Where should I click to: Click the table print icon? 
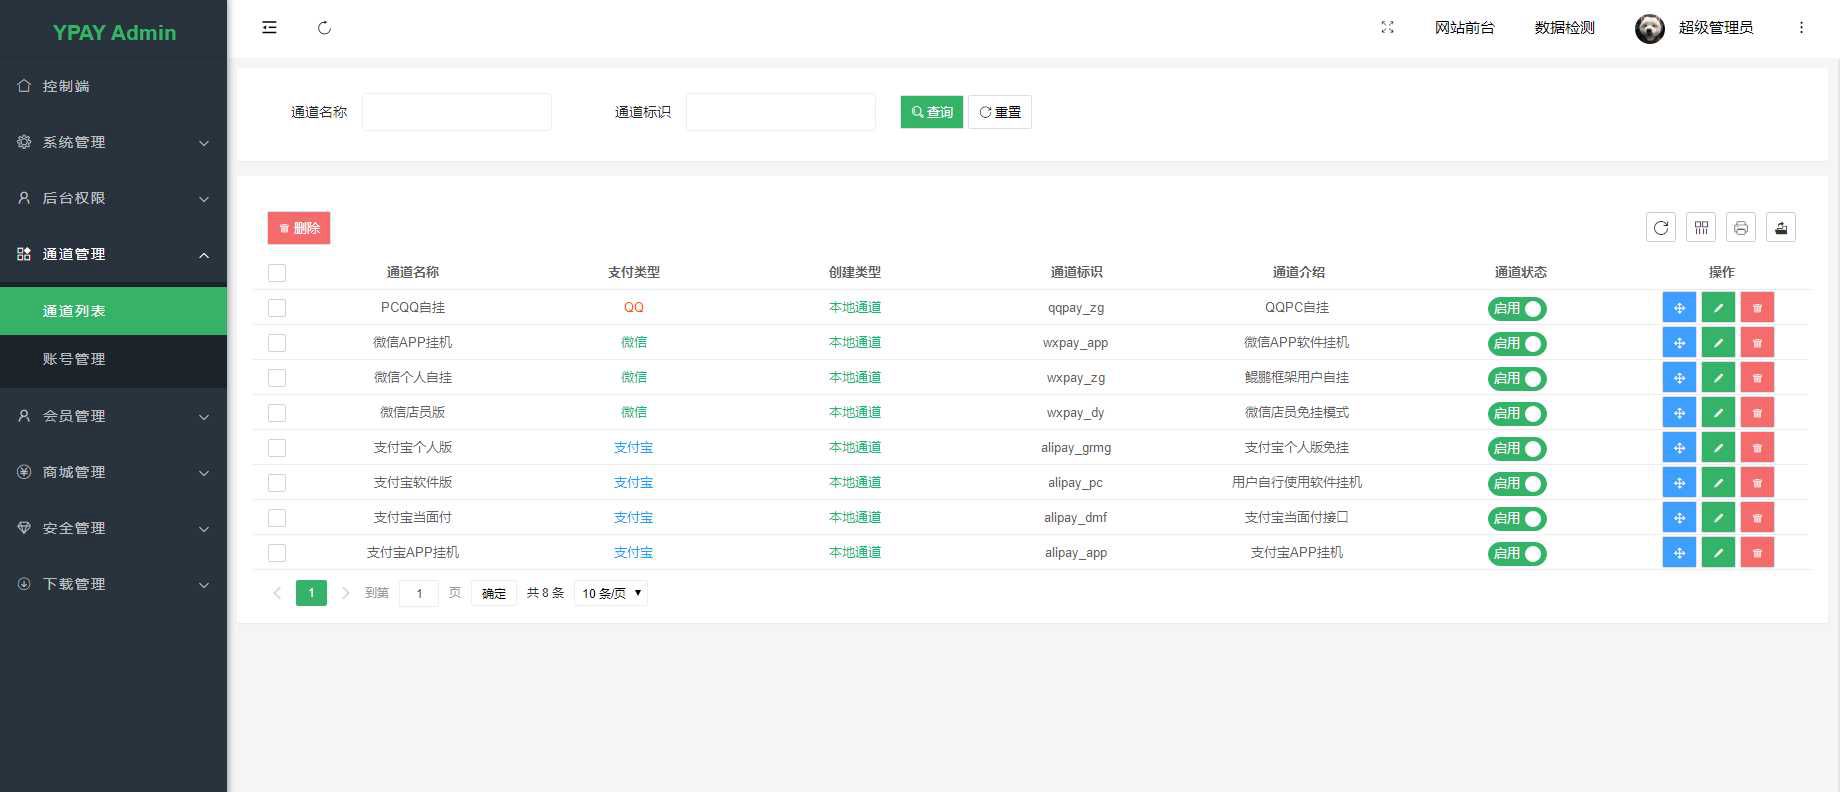[x=1741, y=228]
